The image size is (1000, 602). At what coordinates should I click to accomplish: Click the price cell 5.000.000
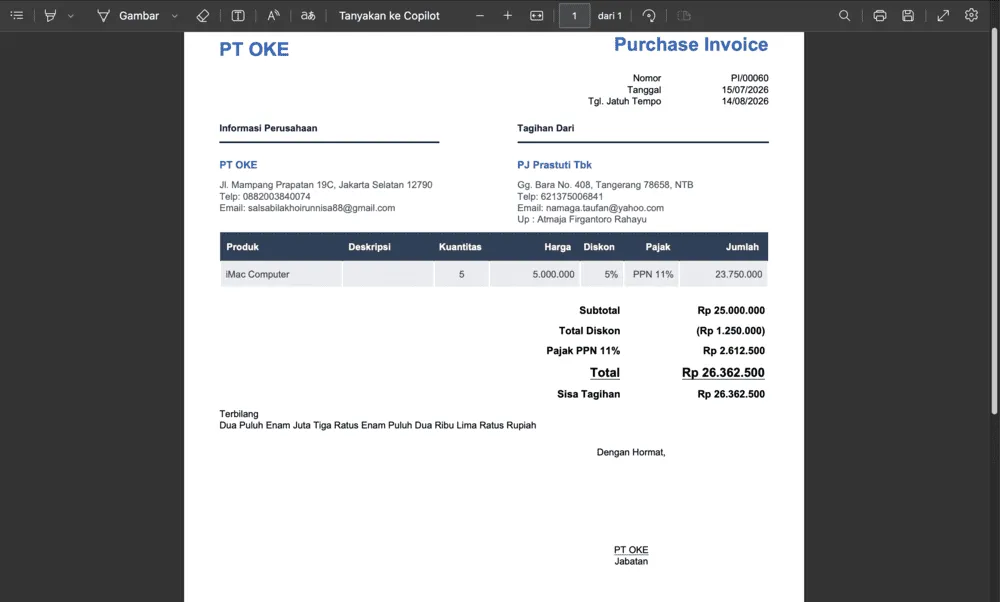(535, 274)
